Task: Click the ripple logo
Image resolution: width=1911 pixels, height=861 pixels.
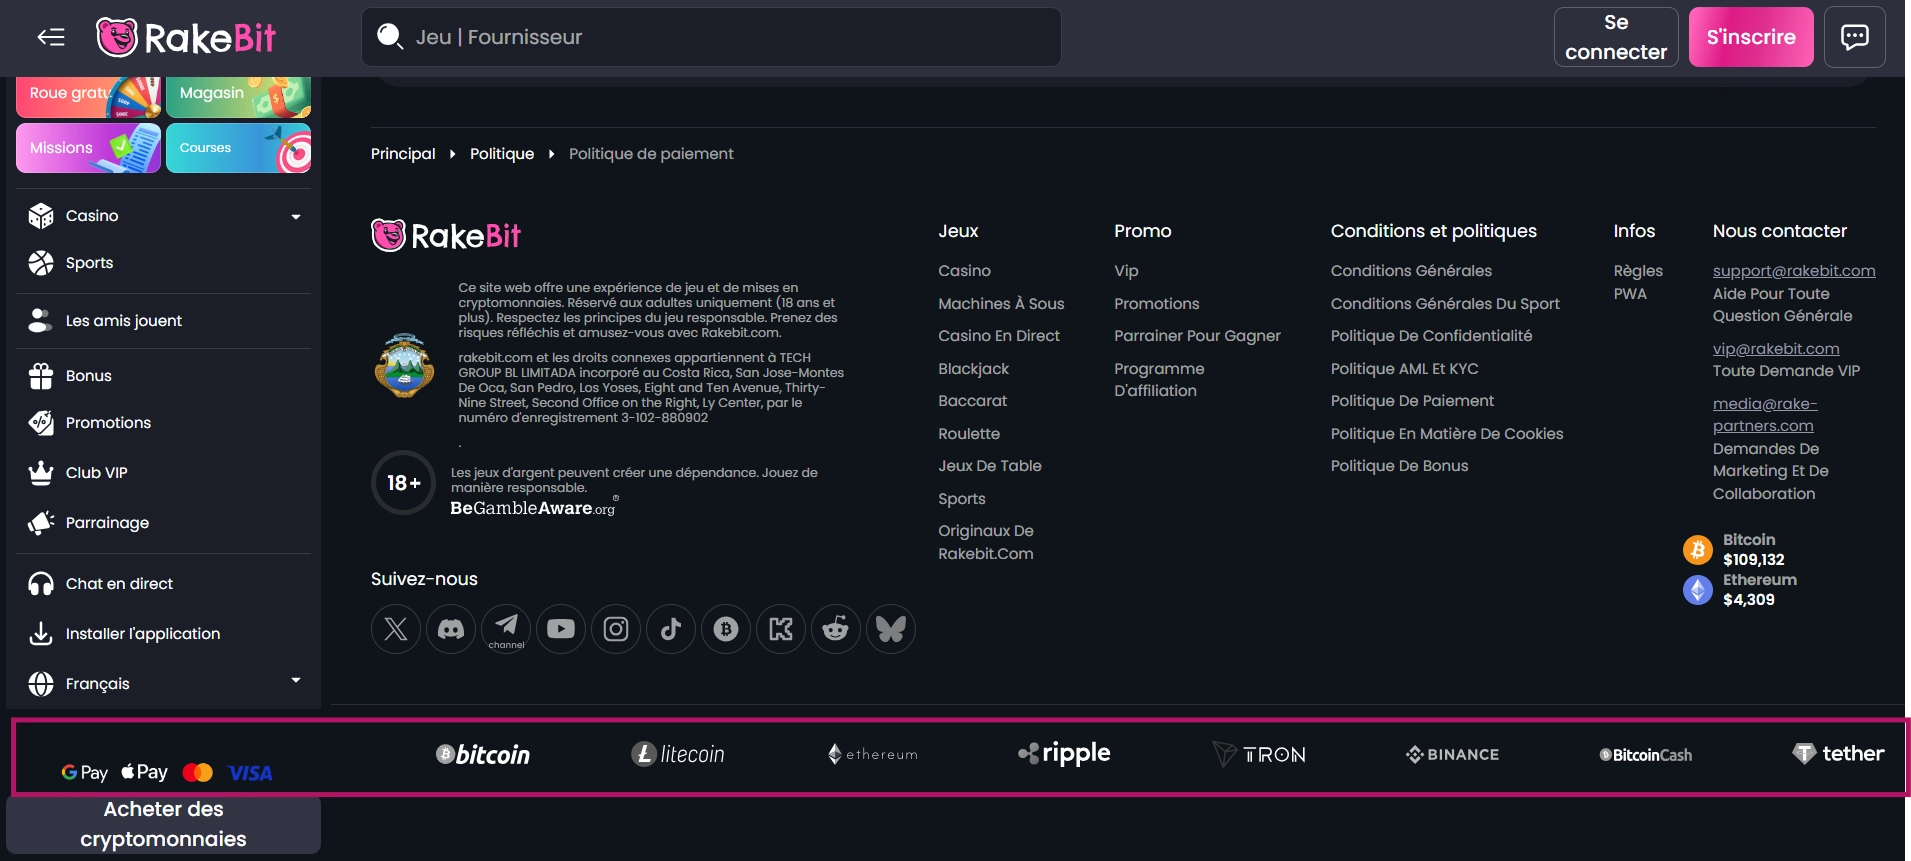Action: click(x=1064, y=753)
